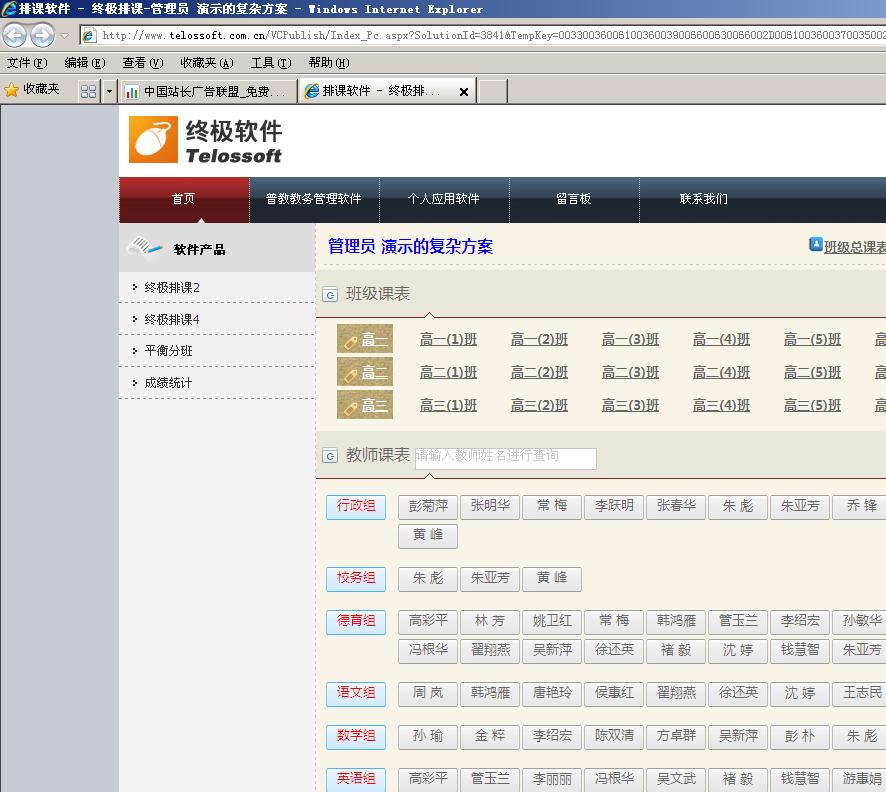The image size is (886, 792).
Task: Open the tab list dropdown arrow
Action: coord(109,91)
